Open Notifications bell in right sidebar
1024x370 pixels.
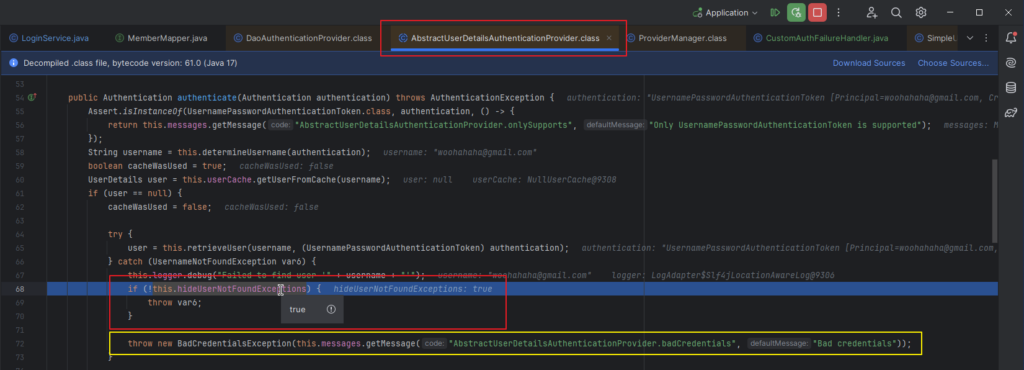[1010, 39]
